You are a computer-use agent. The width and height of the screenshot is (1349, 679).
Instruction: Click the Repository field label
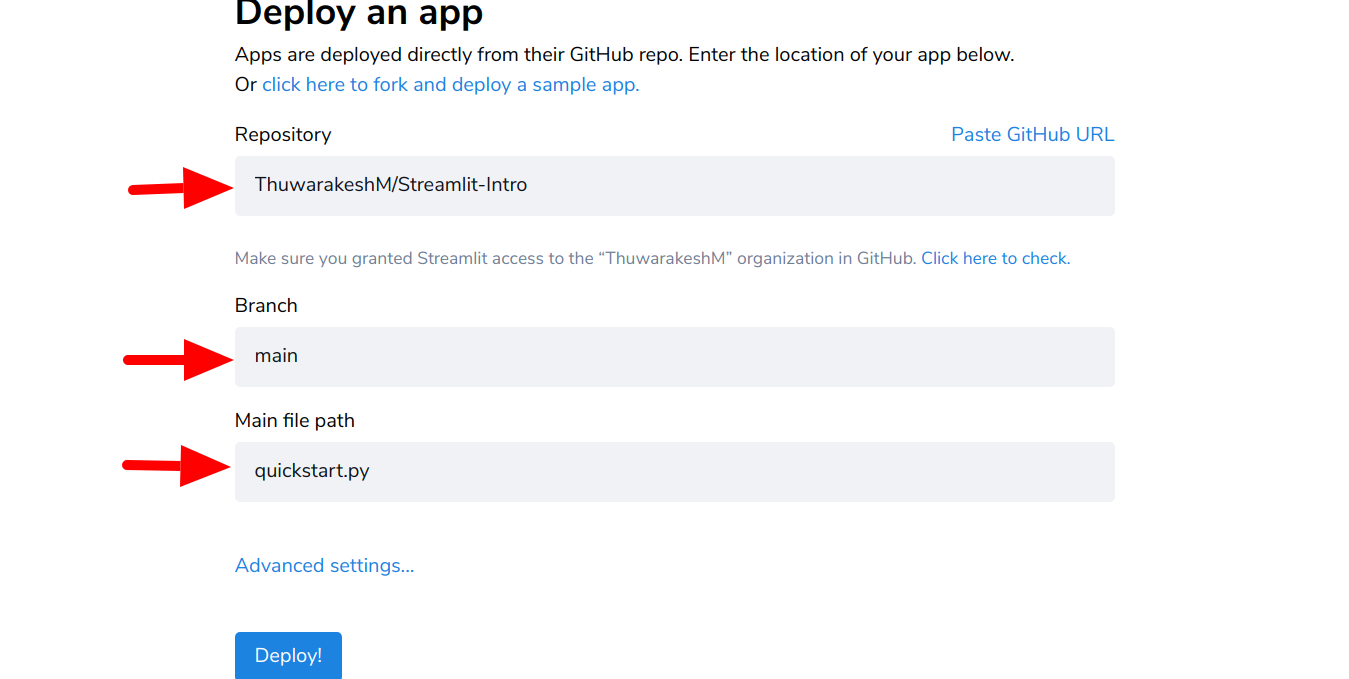[x=283, y=135]
